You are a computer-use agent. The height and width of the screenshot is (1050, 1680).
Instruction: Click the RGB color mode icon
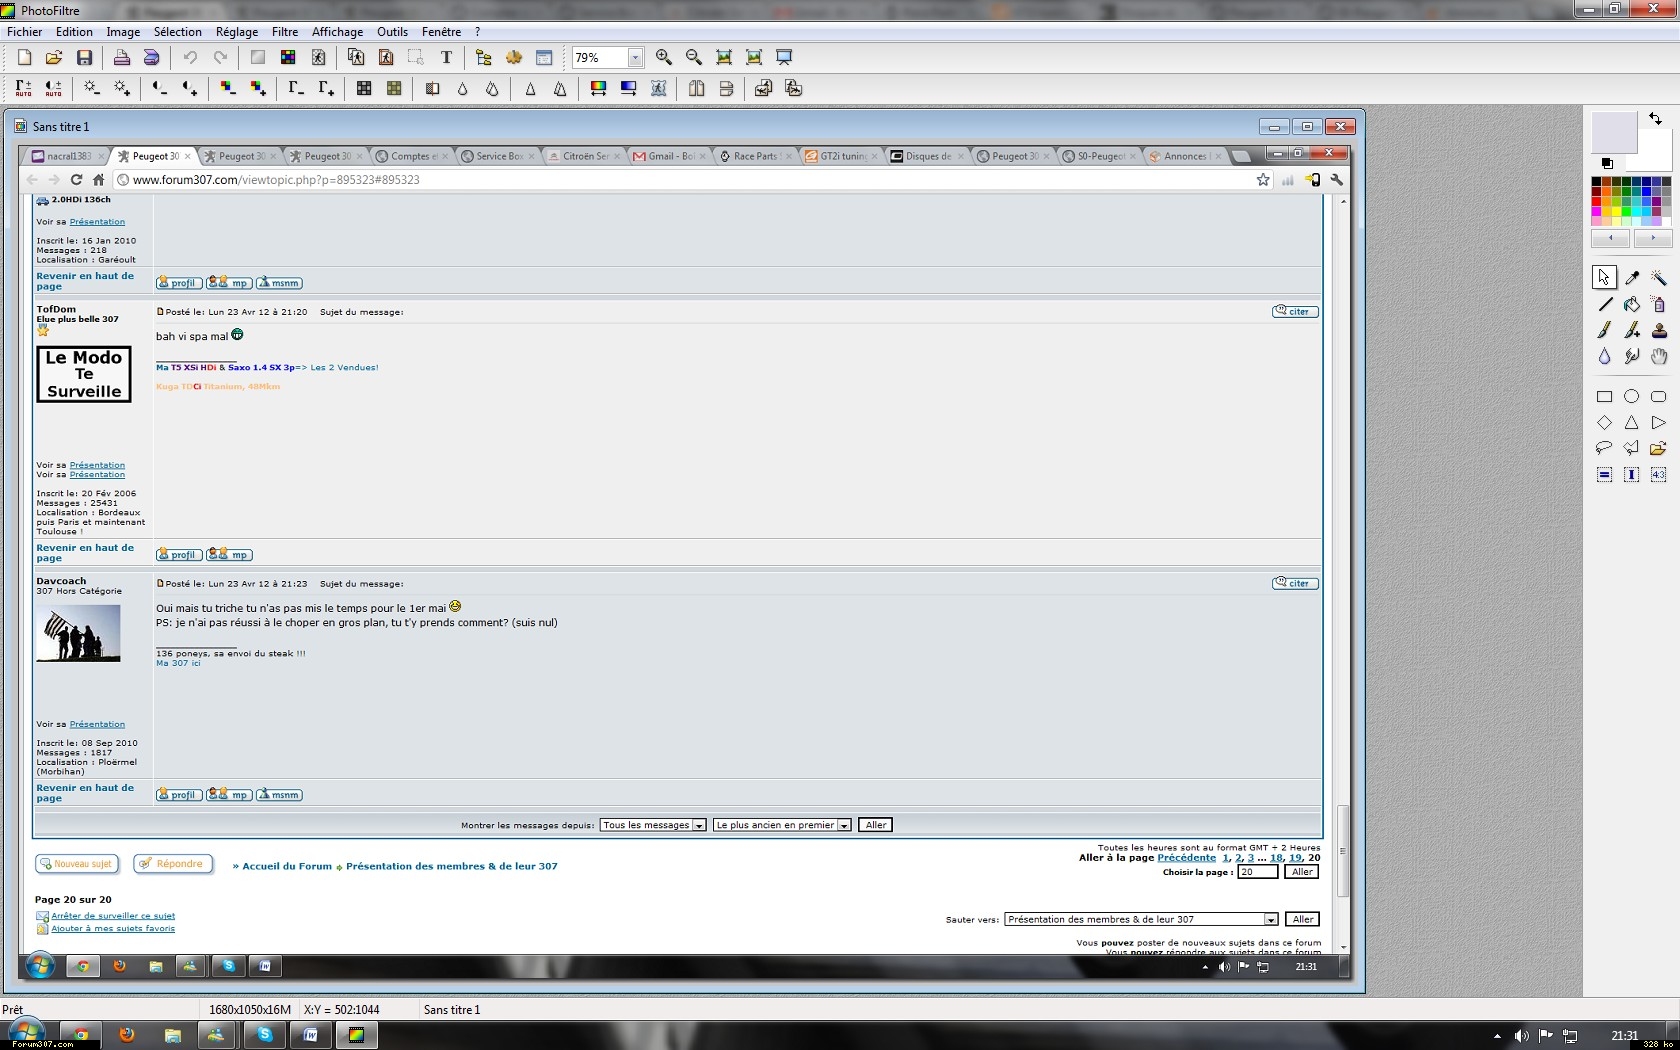[x=288, y=57]
